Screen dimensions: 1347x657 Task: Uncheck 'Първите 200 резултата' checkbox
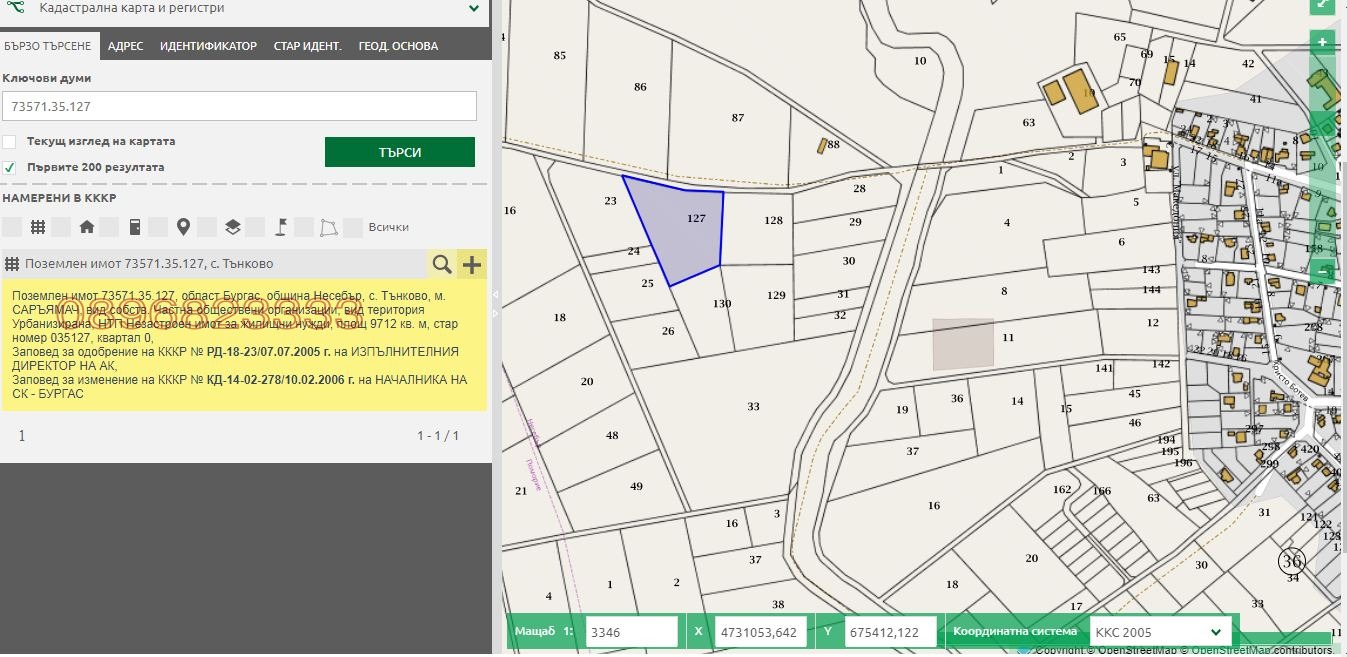(x=9, y=167)
